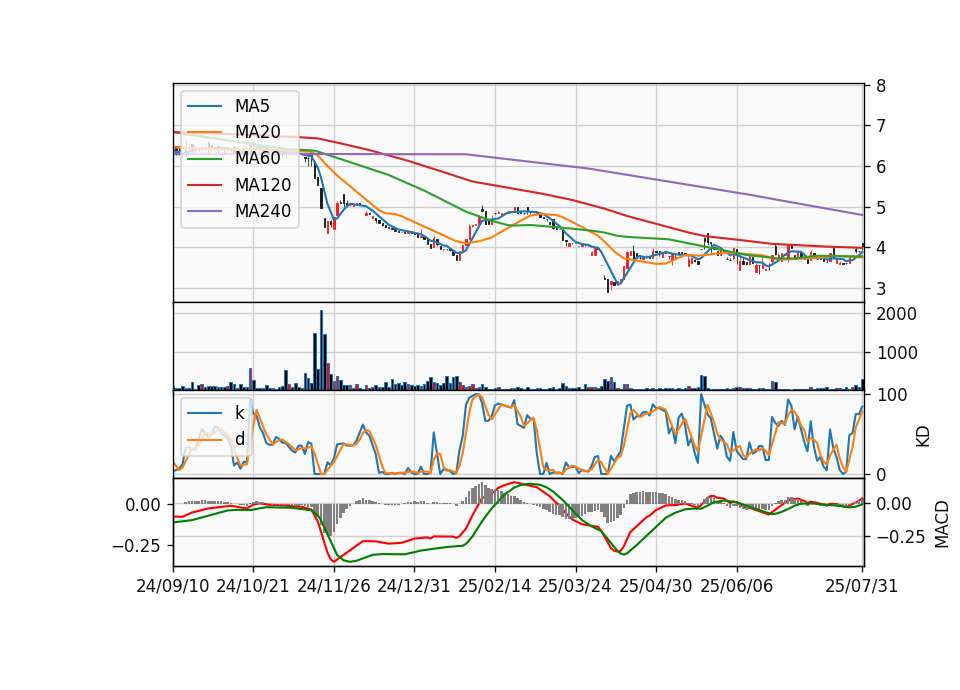Click the red MA120 legend line sample

(x=204, y=185)
